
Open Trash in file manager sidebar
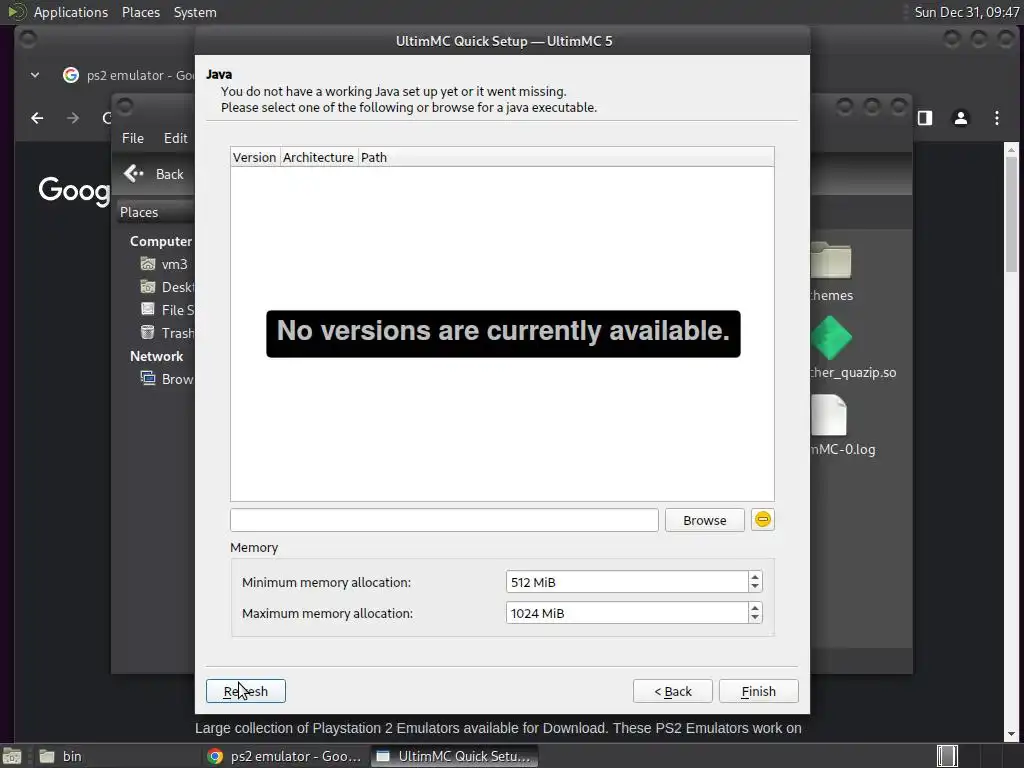point(167,332)
